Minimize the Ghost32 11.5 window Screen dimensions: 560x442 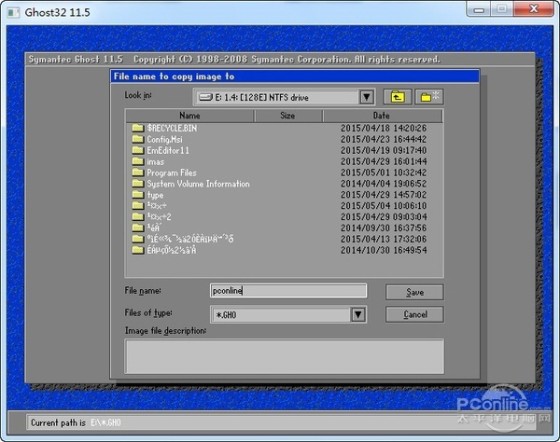[479, 9]
